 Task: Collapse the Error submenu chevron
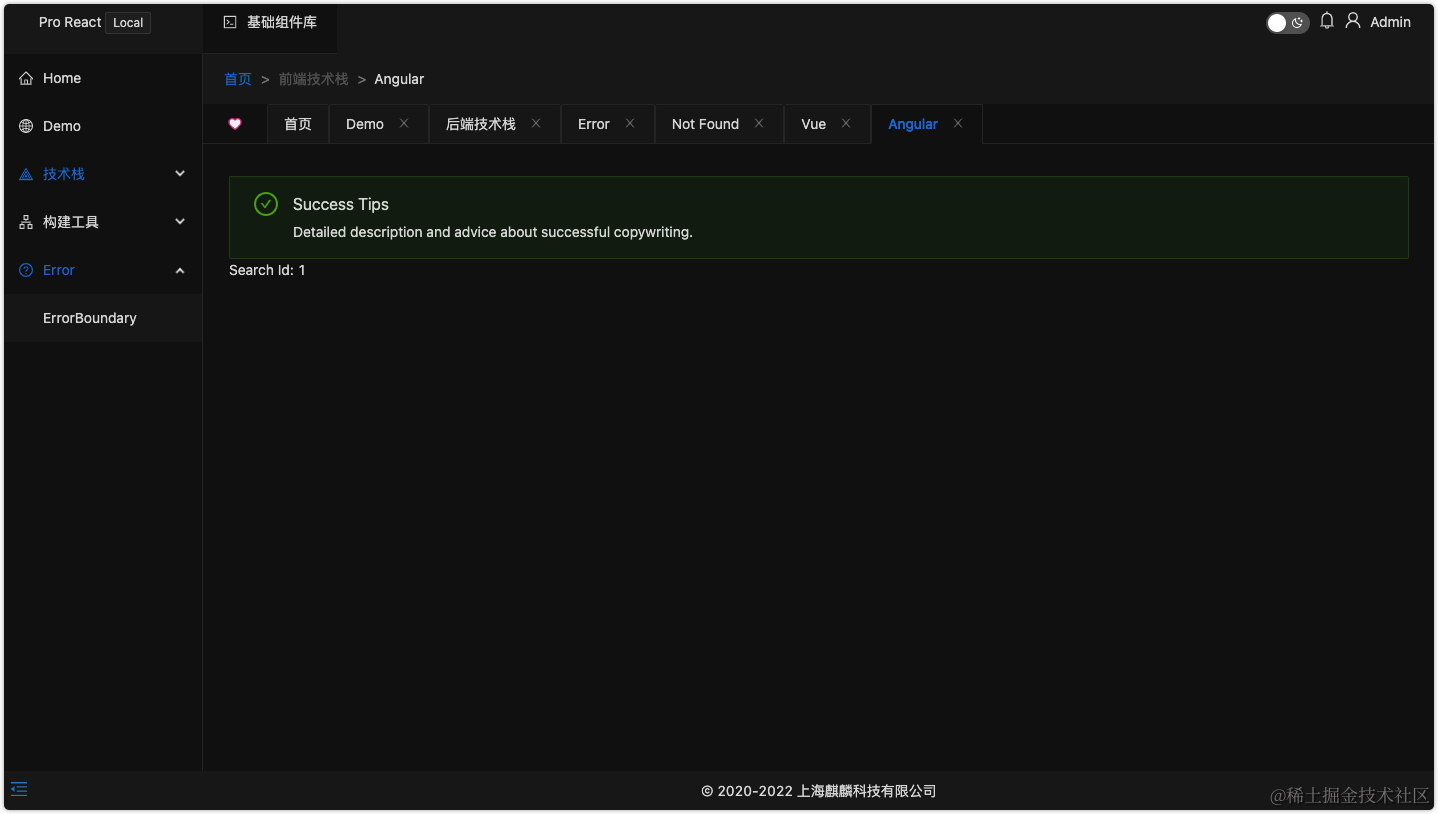tap(180, 270)
